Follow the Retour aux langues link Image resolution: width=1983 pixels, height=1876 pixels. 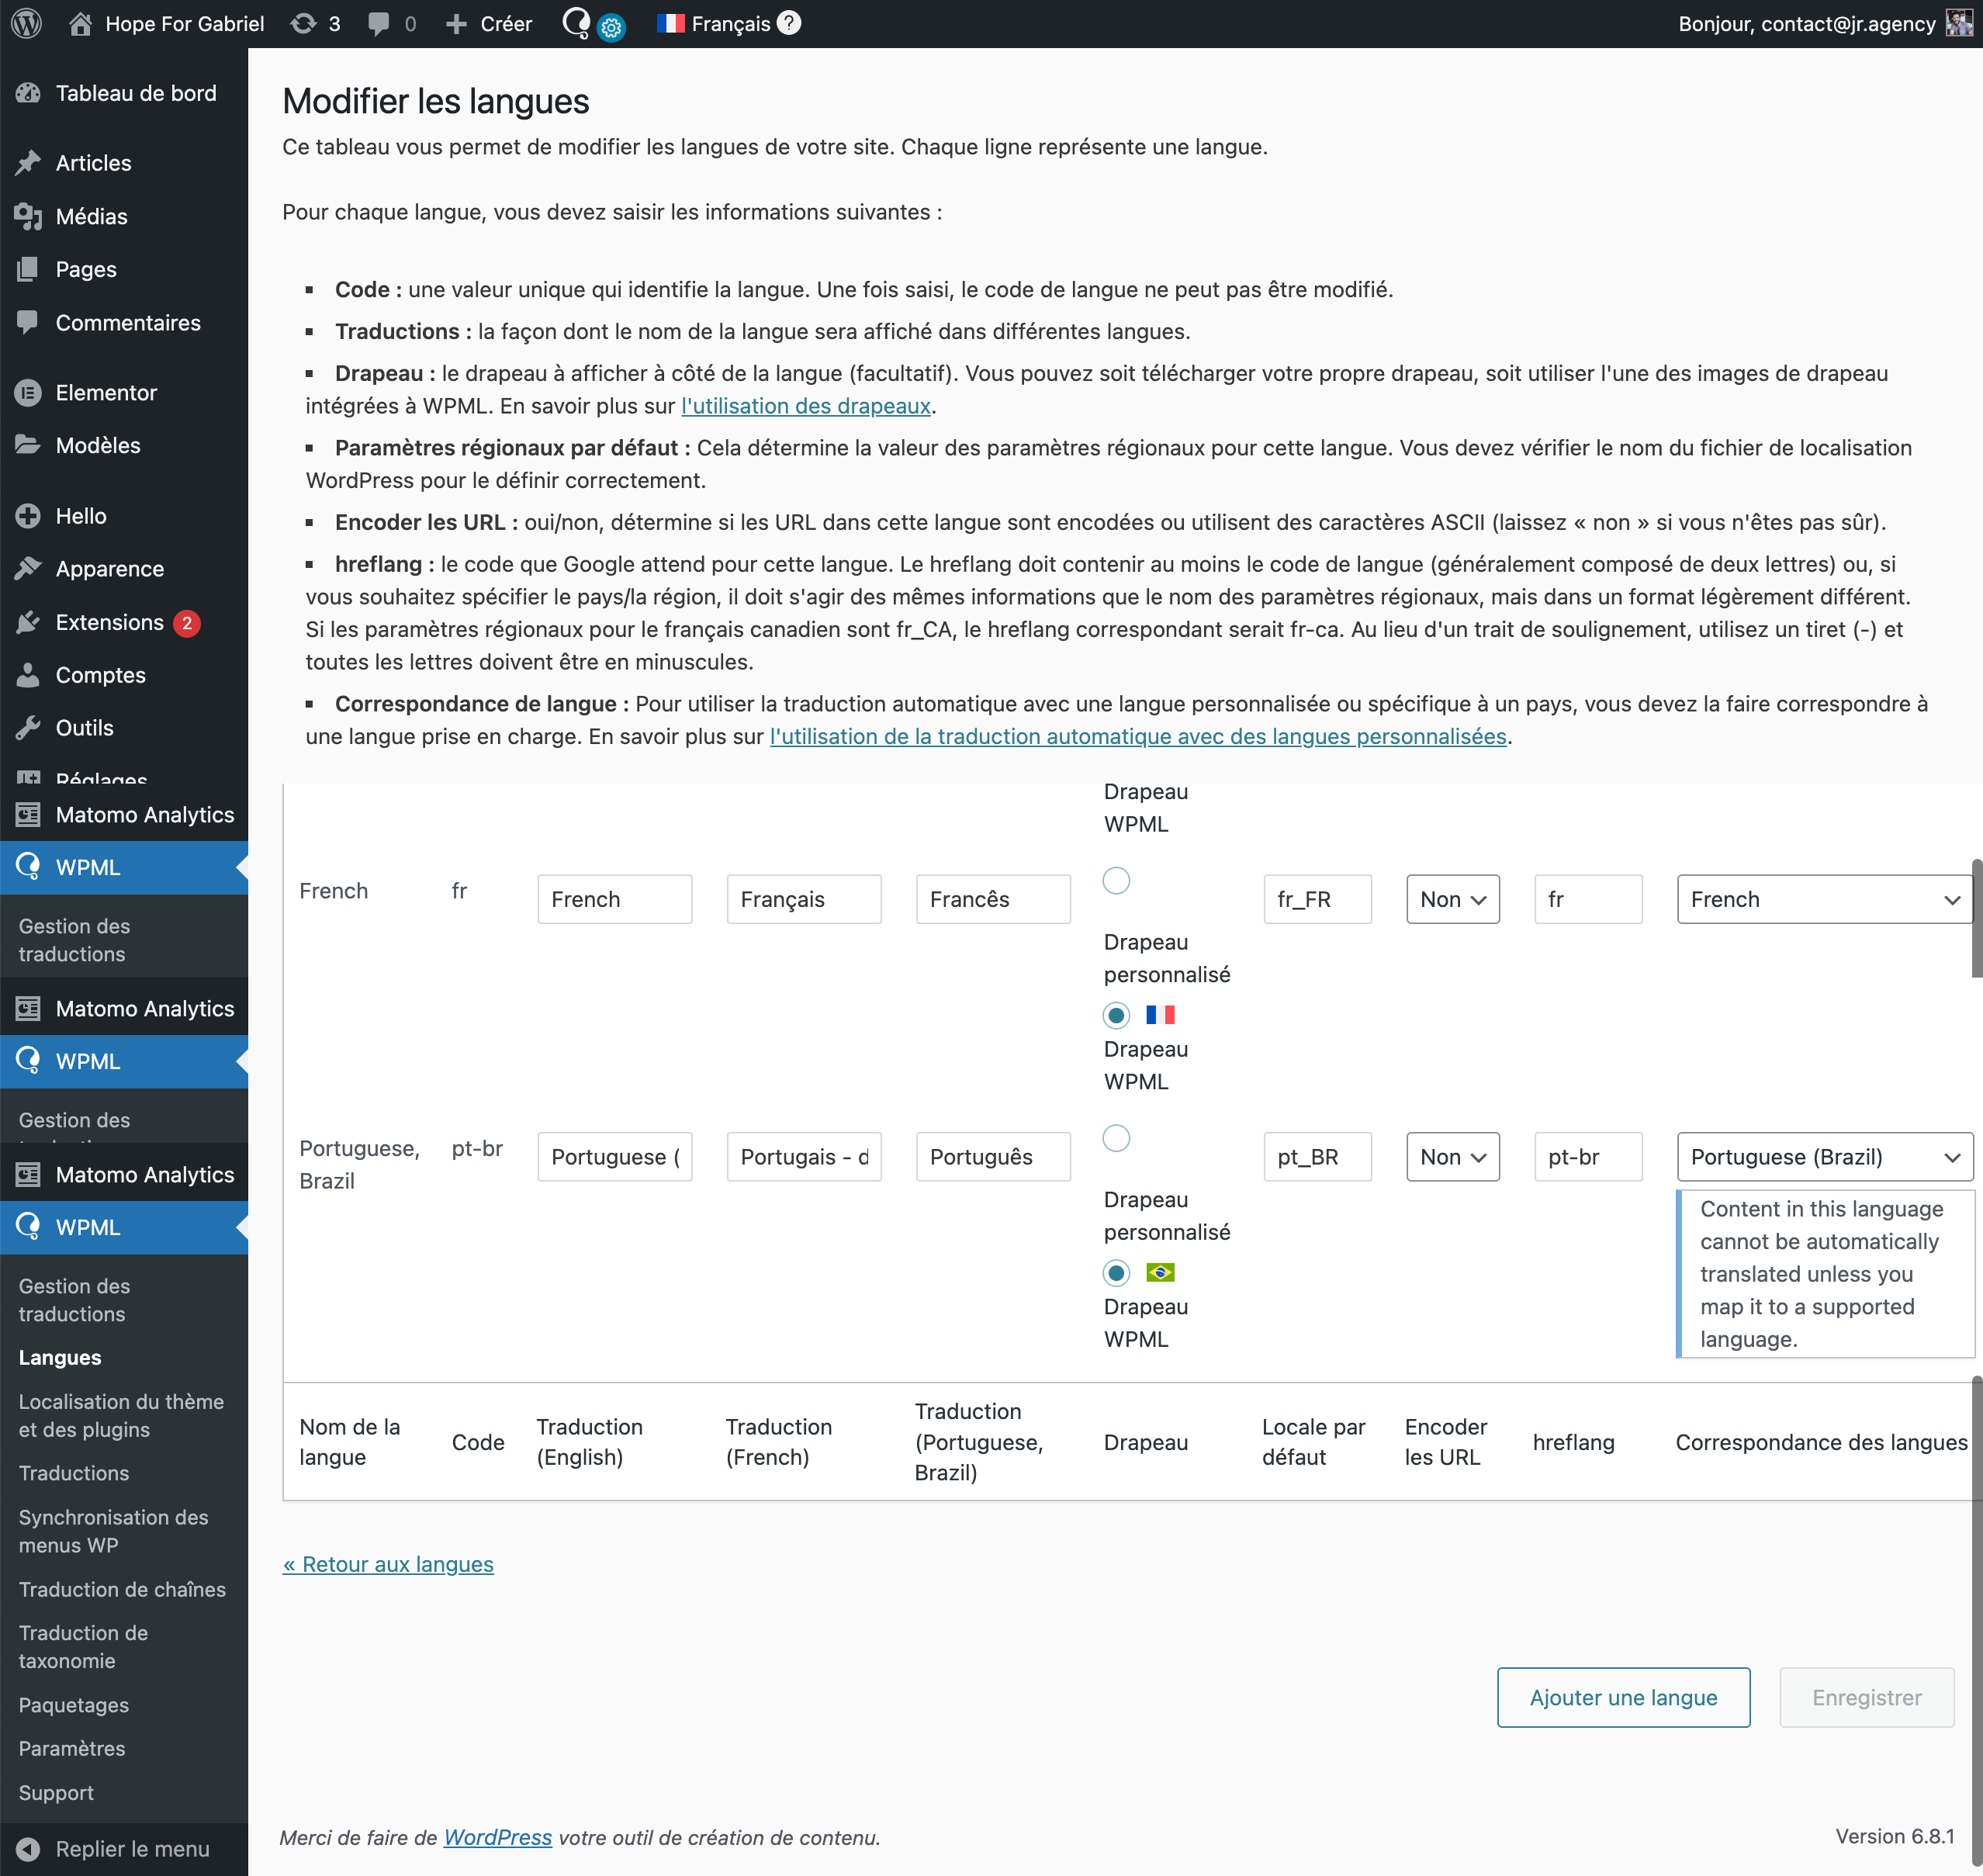tap(388, 1564)
